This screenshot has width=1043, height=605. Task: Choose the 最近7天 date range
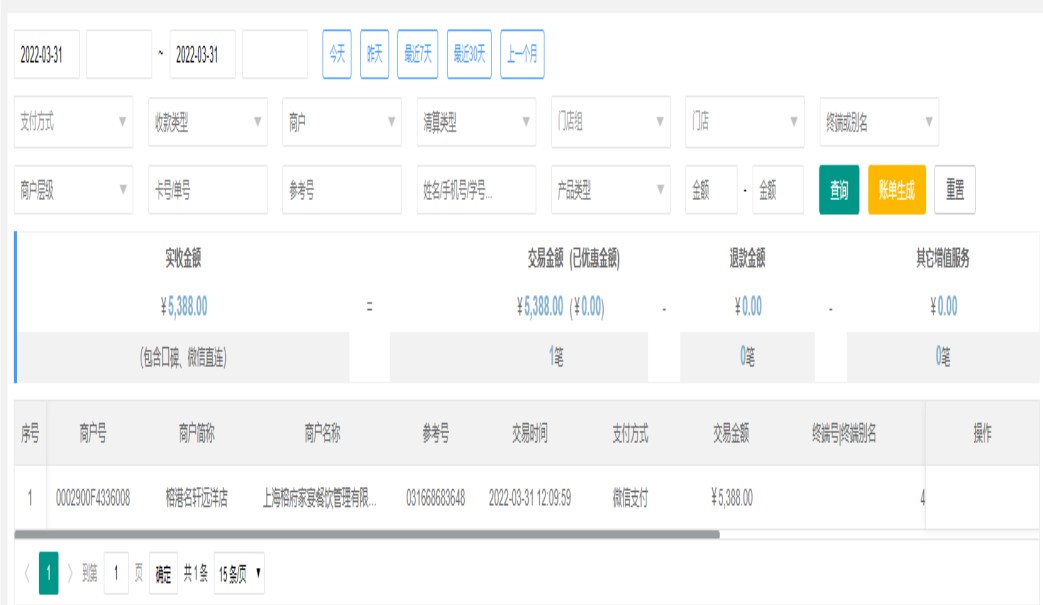click(x=417, y=54)
